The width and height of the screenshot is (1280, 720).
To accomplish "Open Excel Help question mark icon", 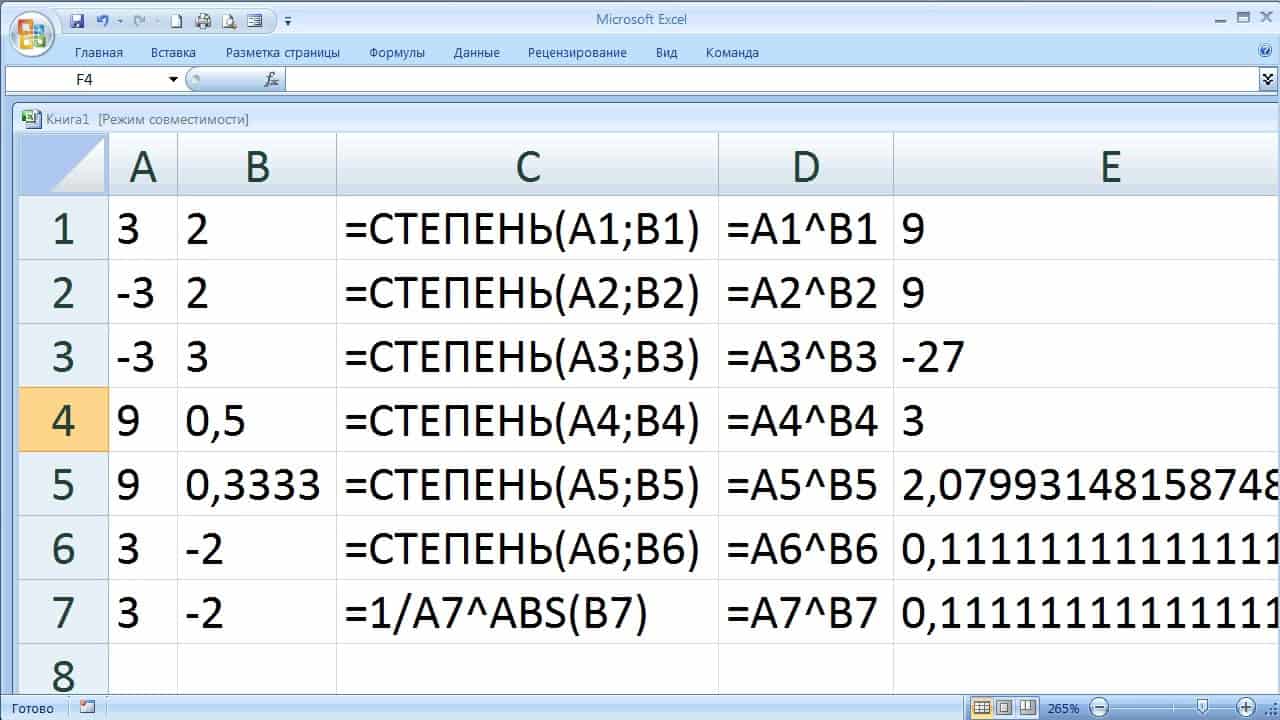I will (x=1265, y=52).
